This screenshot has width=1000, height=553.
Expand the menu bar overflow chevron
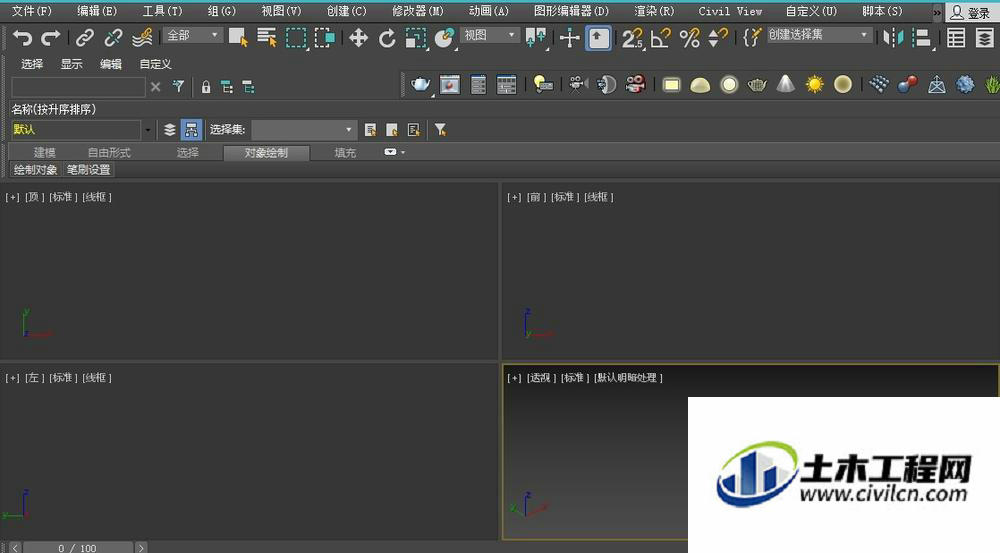click(x=936, y=12)
